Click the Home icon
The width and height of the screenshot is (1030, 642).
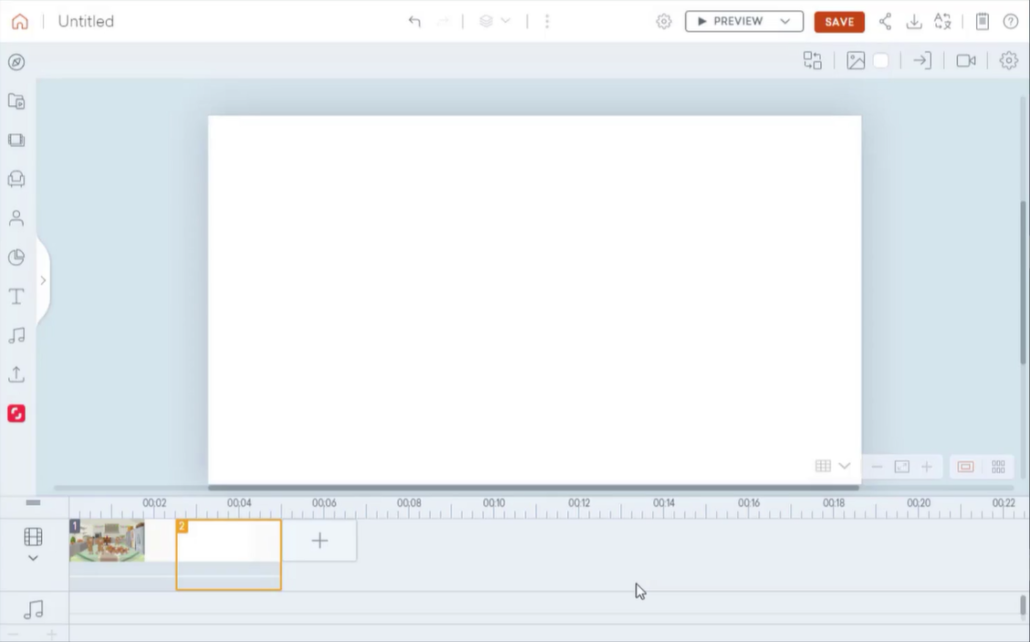(x=20, y=21)
